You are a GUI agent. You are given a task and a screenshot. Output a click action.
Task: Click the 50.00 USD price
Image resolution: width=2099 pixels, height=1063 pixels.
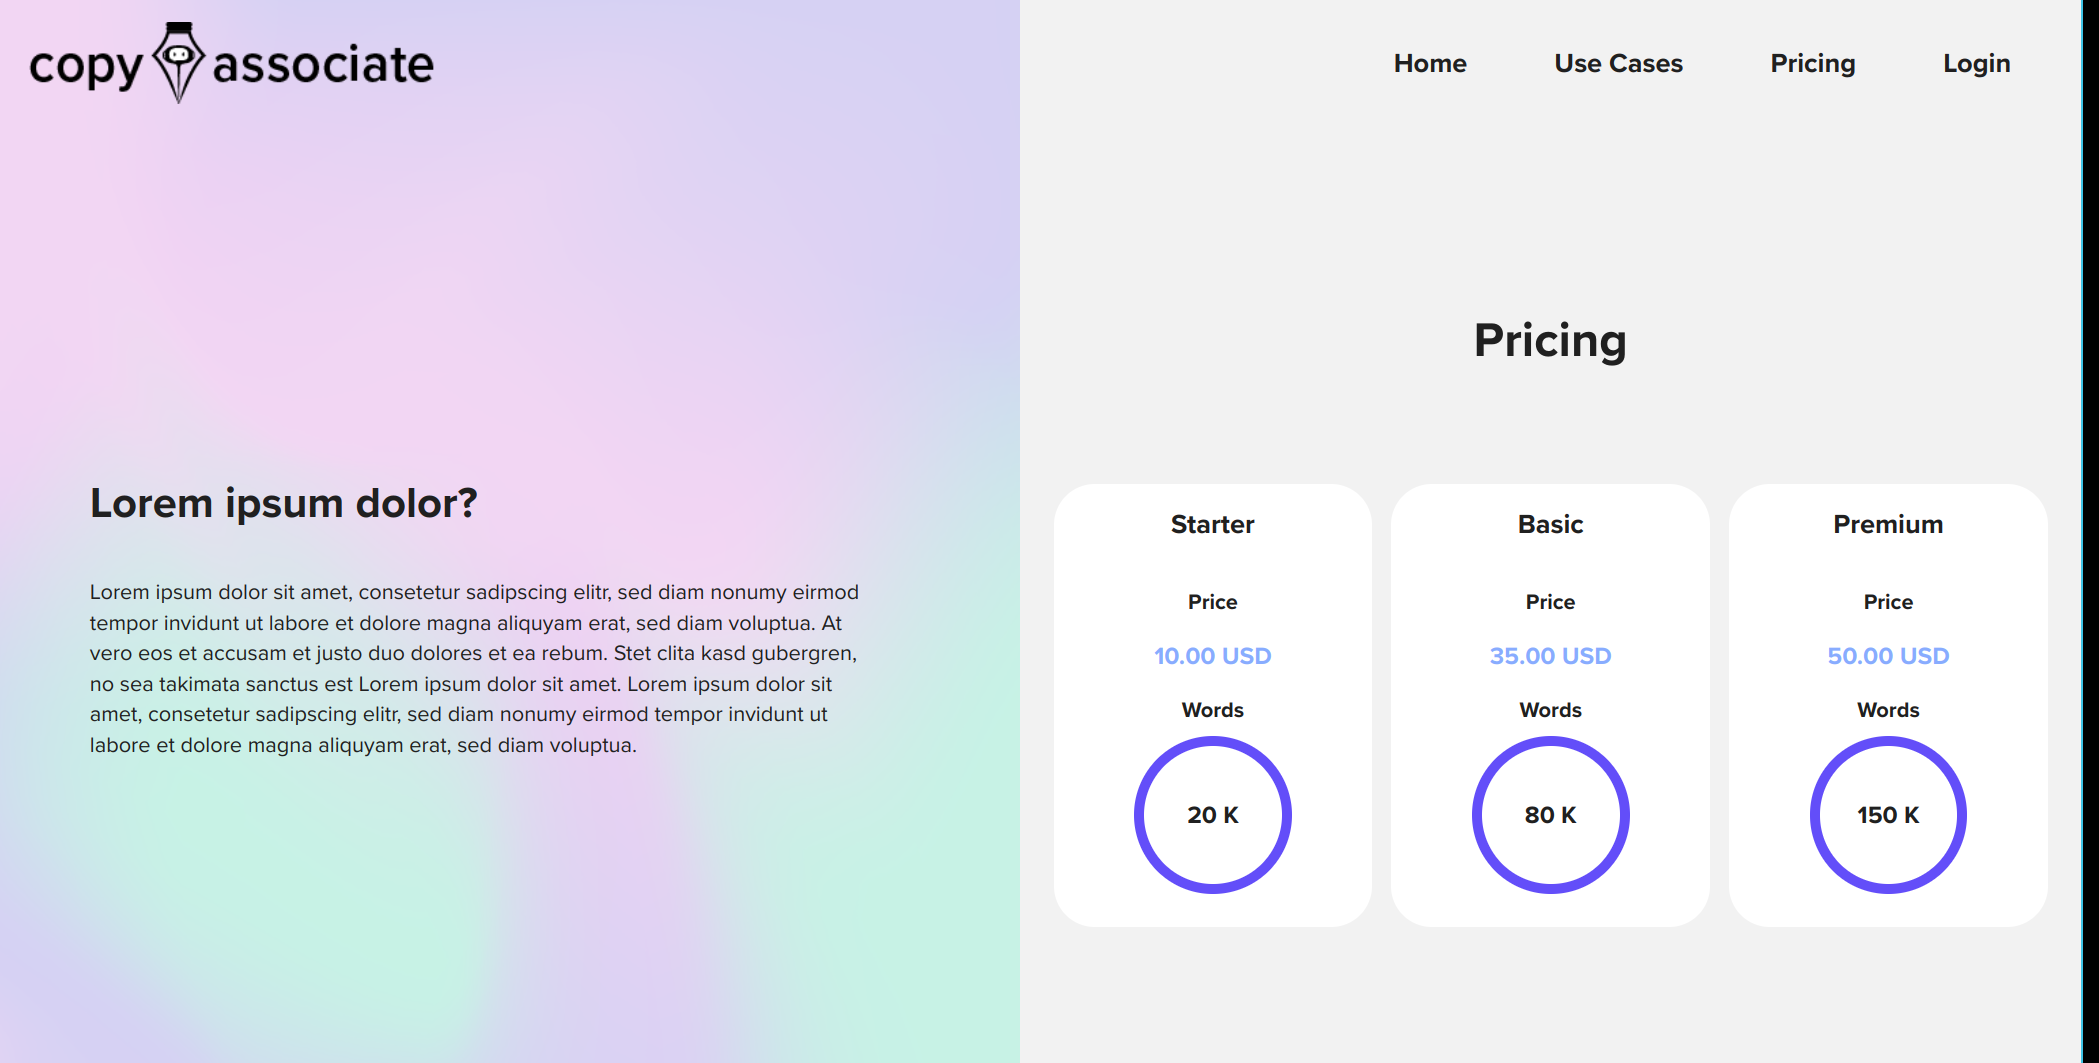(x=1888, y=656)
